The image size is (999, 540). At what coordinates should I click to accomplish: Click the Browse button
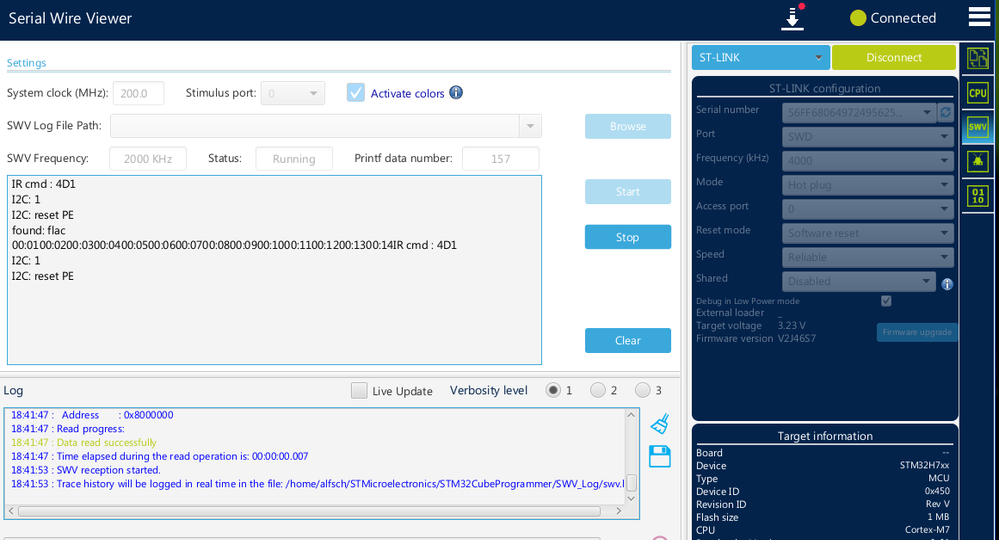(x=628, y=126)
